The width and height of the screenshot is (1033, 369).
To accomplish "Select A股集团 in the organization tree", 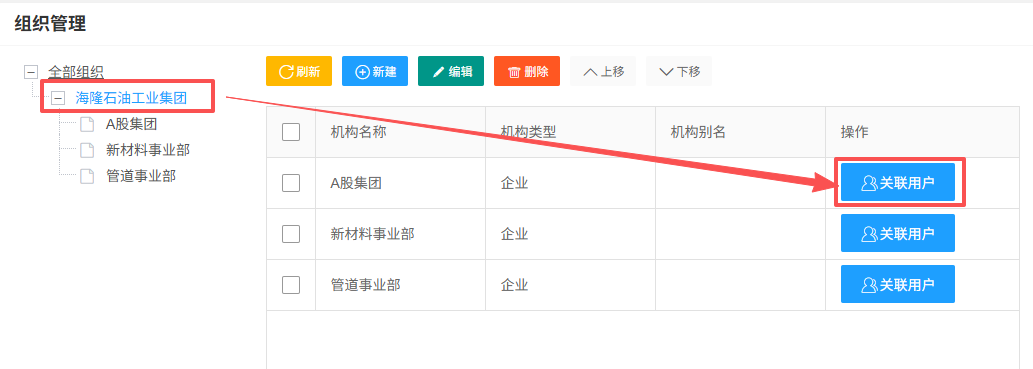I will click(x=131, y=124).
